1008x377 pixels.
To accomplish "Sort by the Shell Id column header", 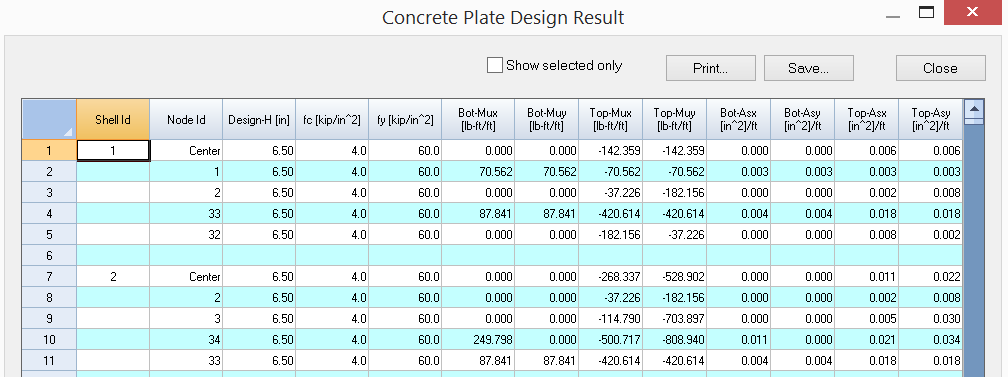I will pyautogui.click(x=113, y=119).
